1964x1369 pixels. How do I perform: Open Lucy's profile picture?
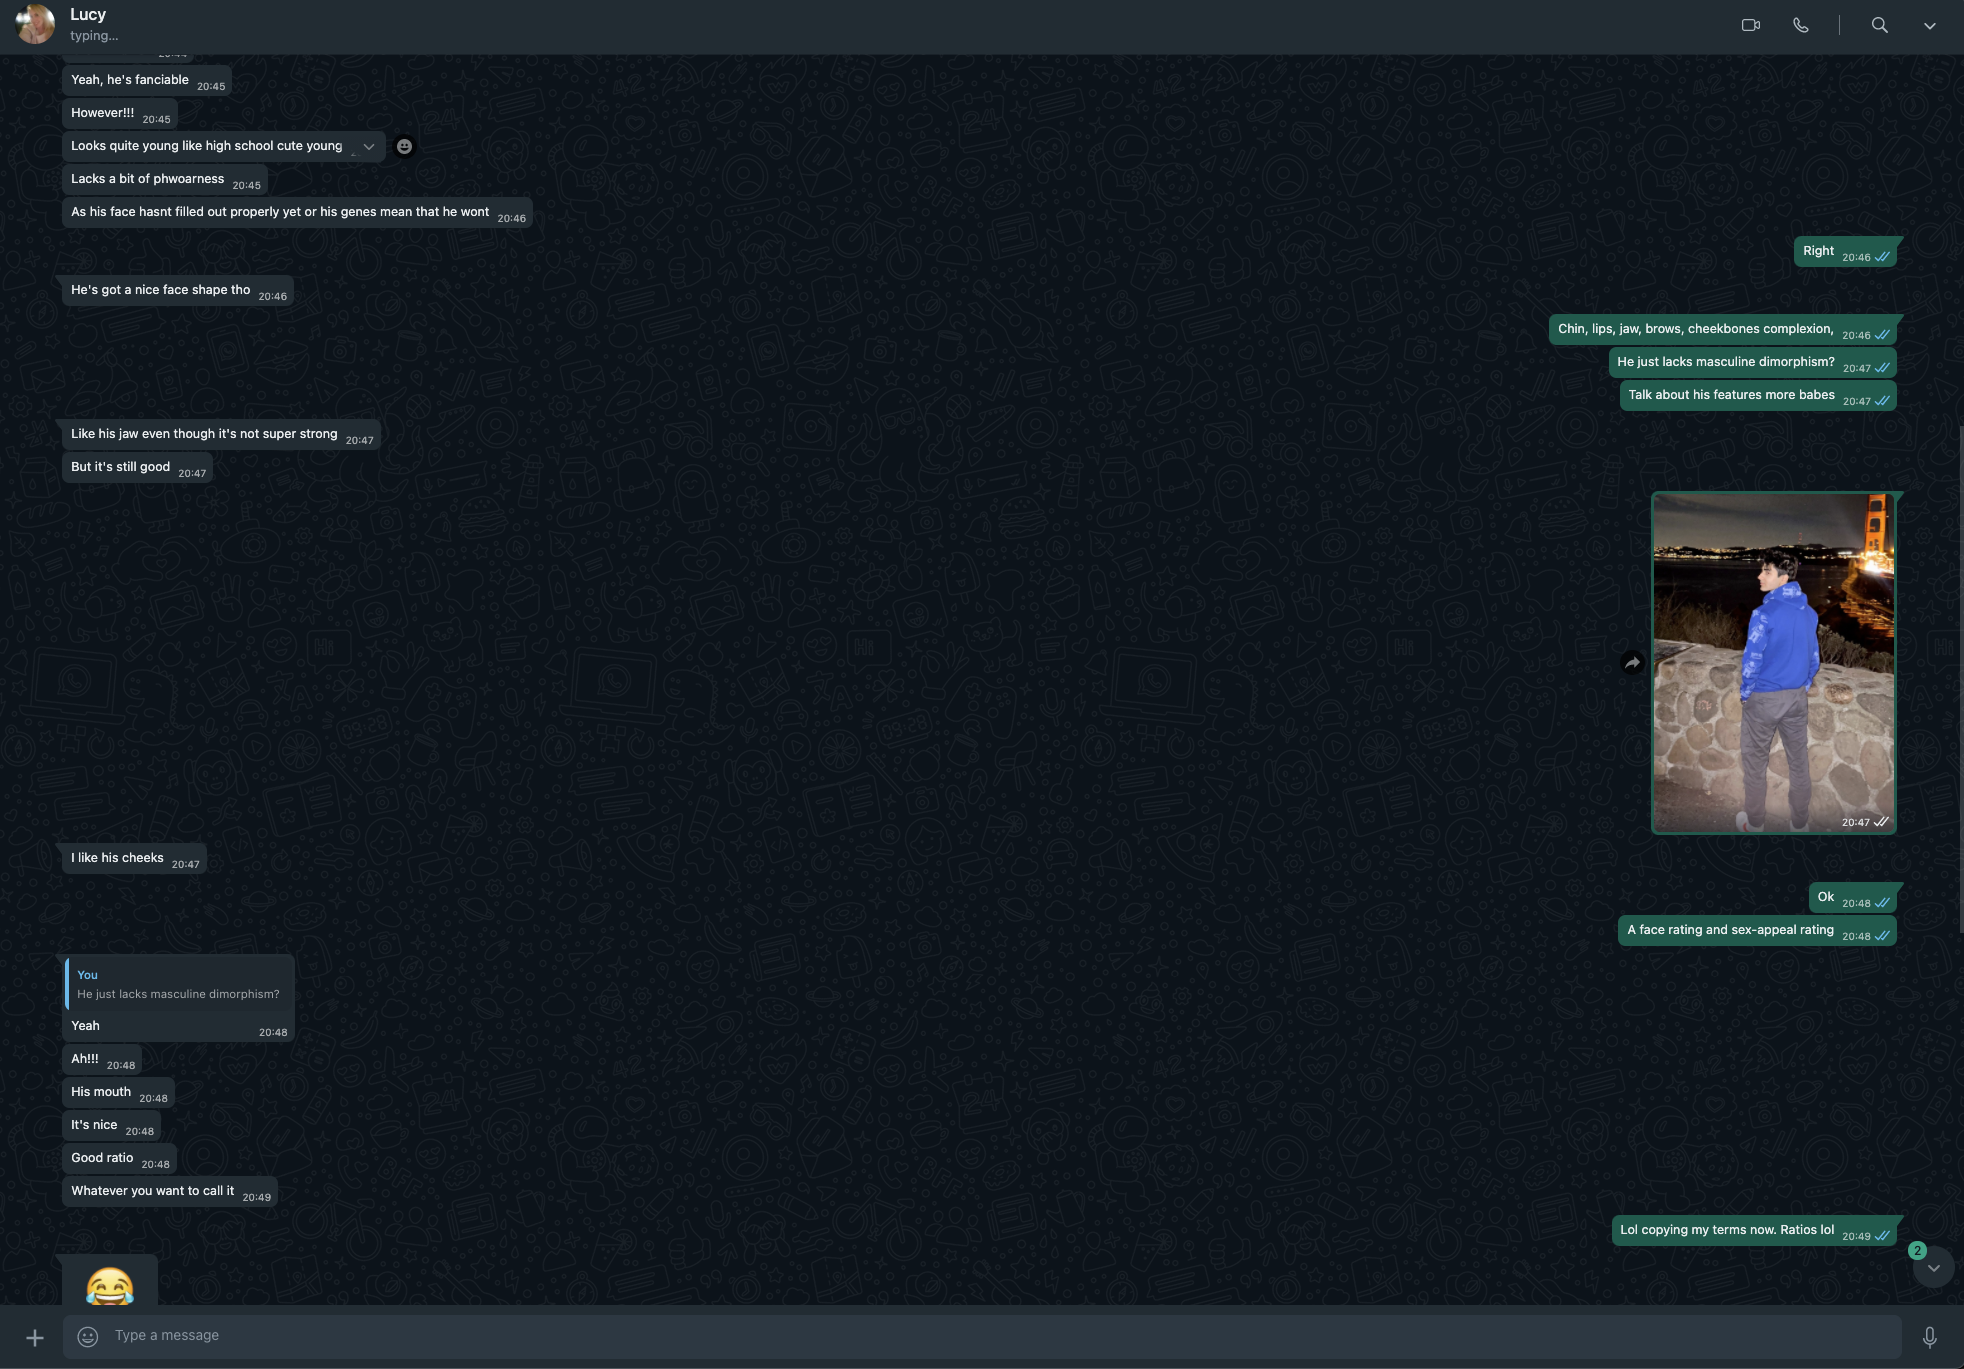35,25
